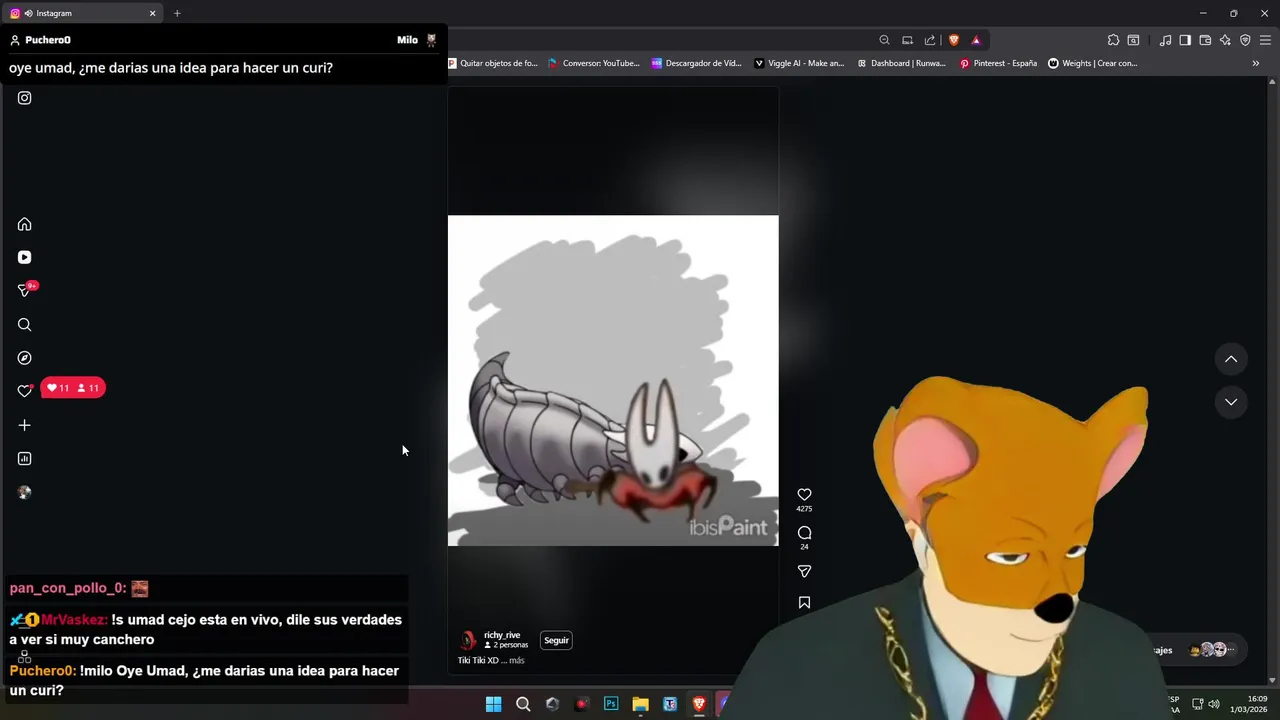1280x720 pixels.
Task: Open the reel's comments
Action: pos(804,532)
